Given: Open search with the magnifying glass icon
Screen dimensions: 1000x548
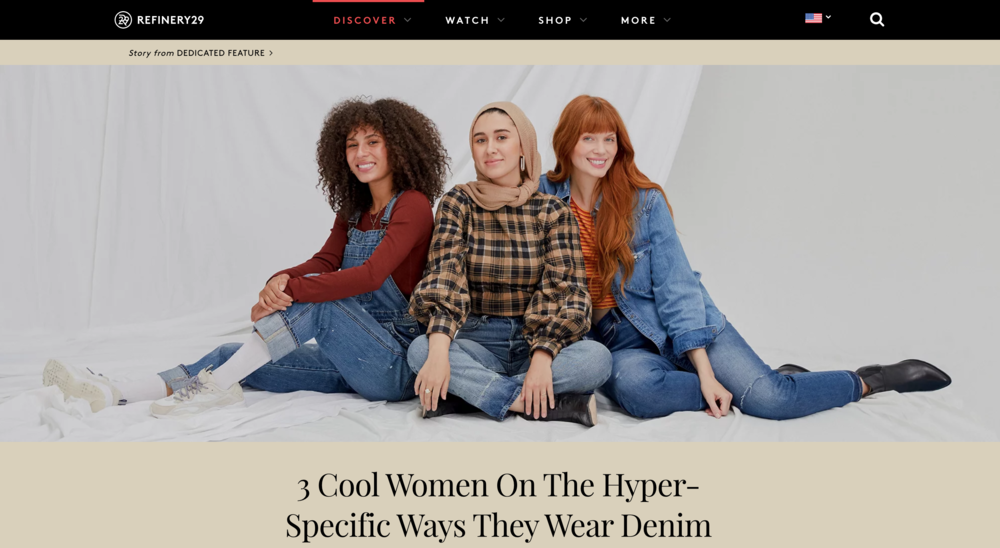Looking at the screenshot, I should click(x=877, y=20).
